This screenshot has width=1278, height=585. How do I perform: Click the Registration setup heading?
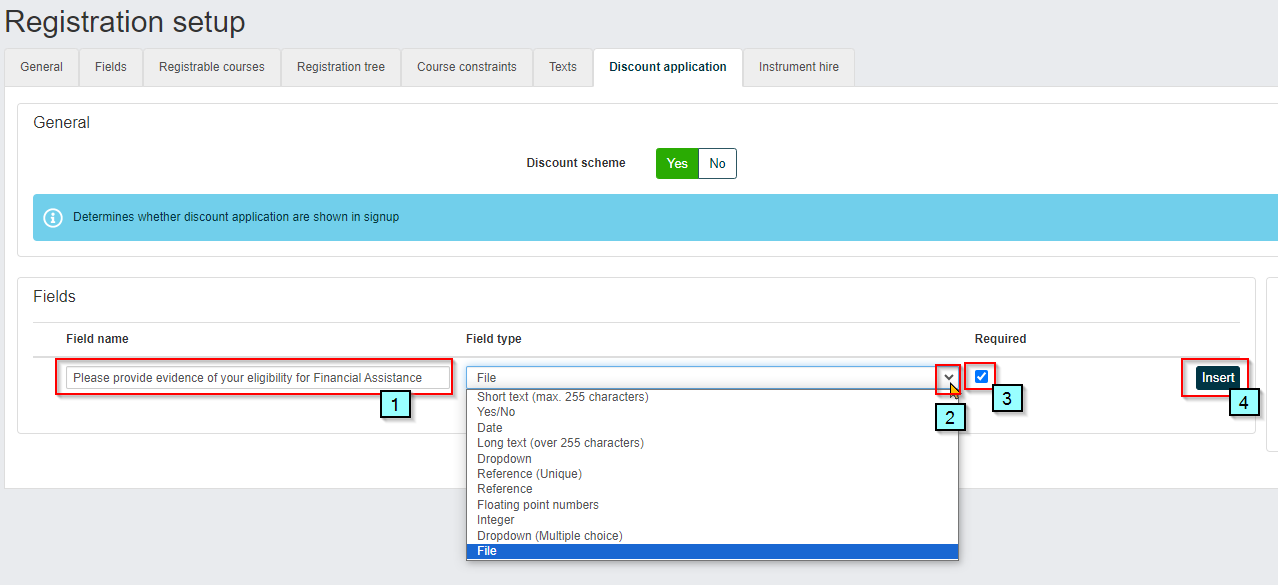tap(125, 21)
